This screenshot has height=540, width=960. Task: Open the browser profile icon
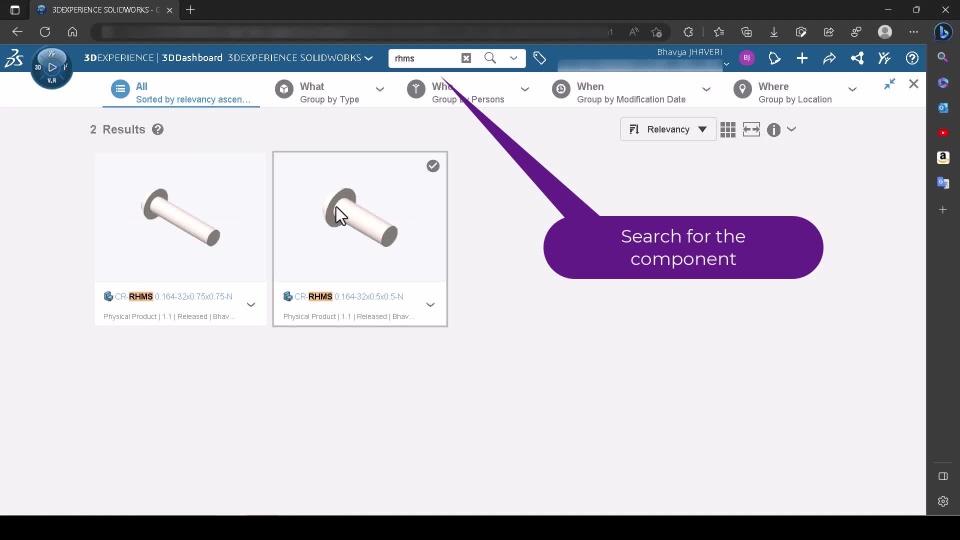[x=885, y=32]
